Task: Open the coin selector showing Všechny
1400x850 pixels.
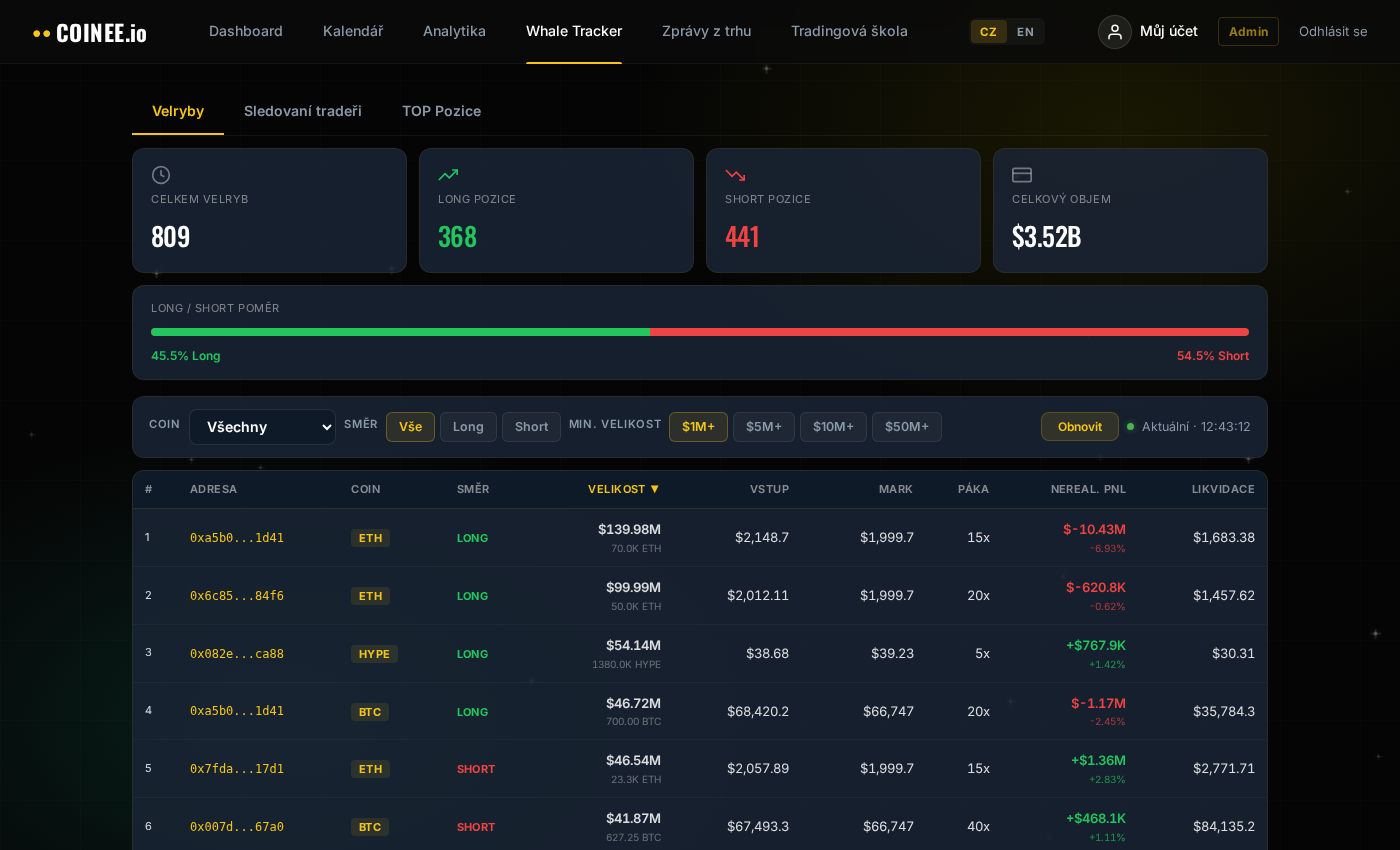Action: coord(262,426)
